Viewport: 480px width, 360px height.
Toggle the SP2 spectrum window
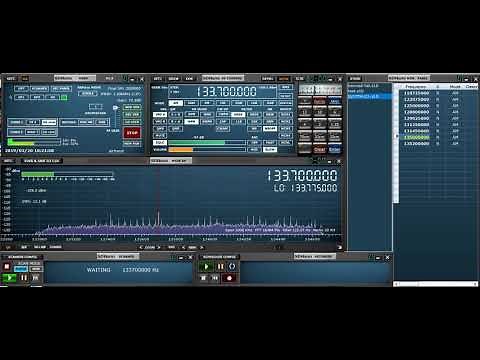[37, 97]
